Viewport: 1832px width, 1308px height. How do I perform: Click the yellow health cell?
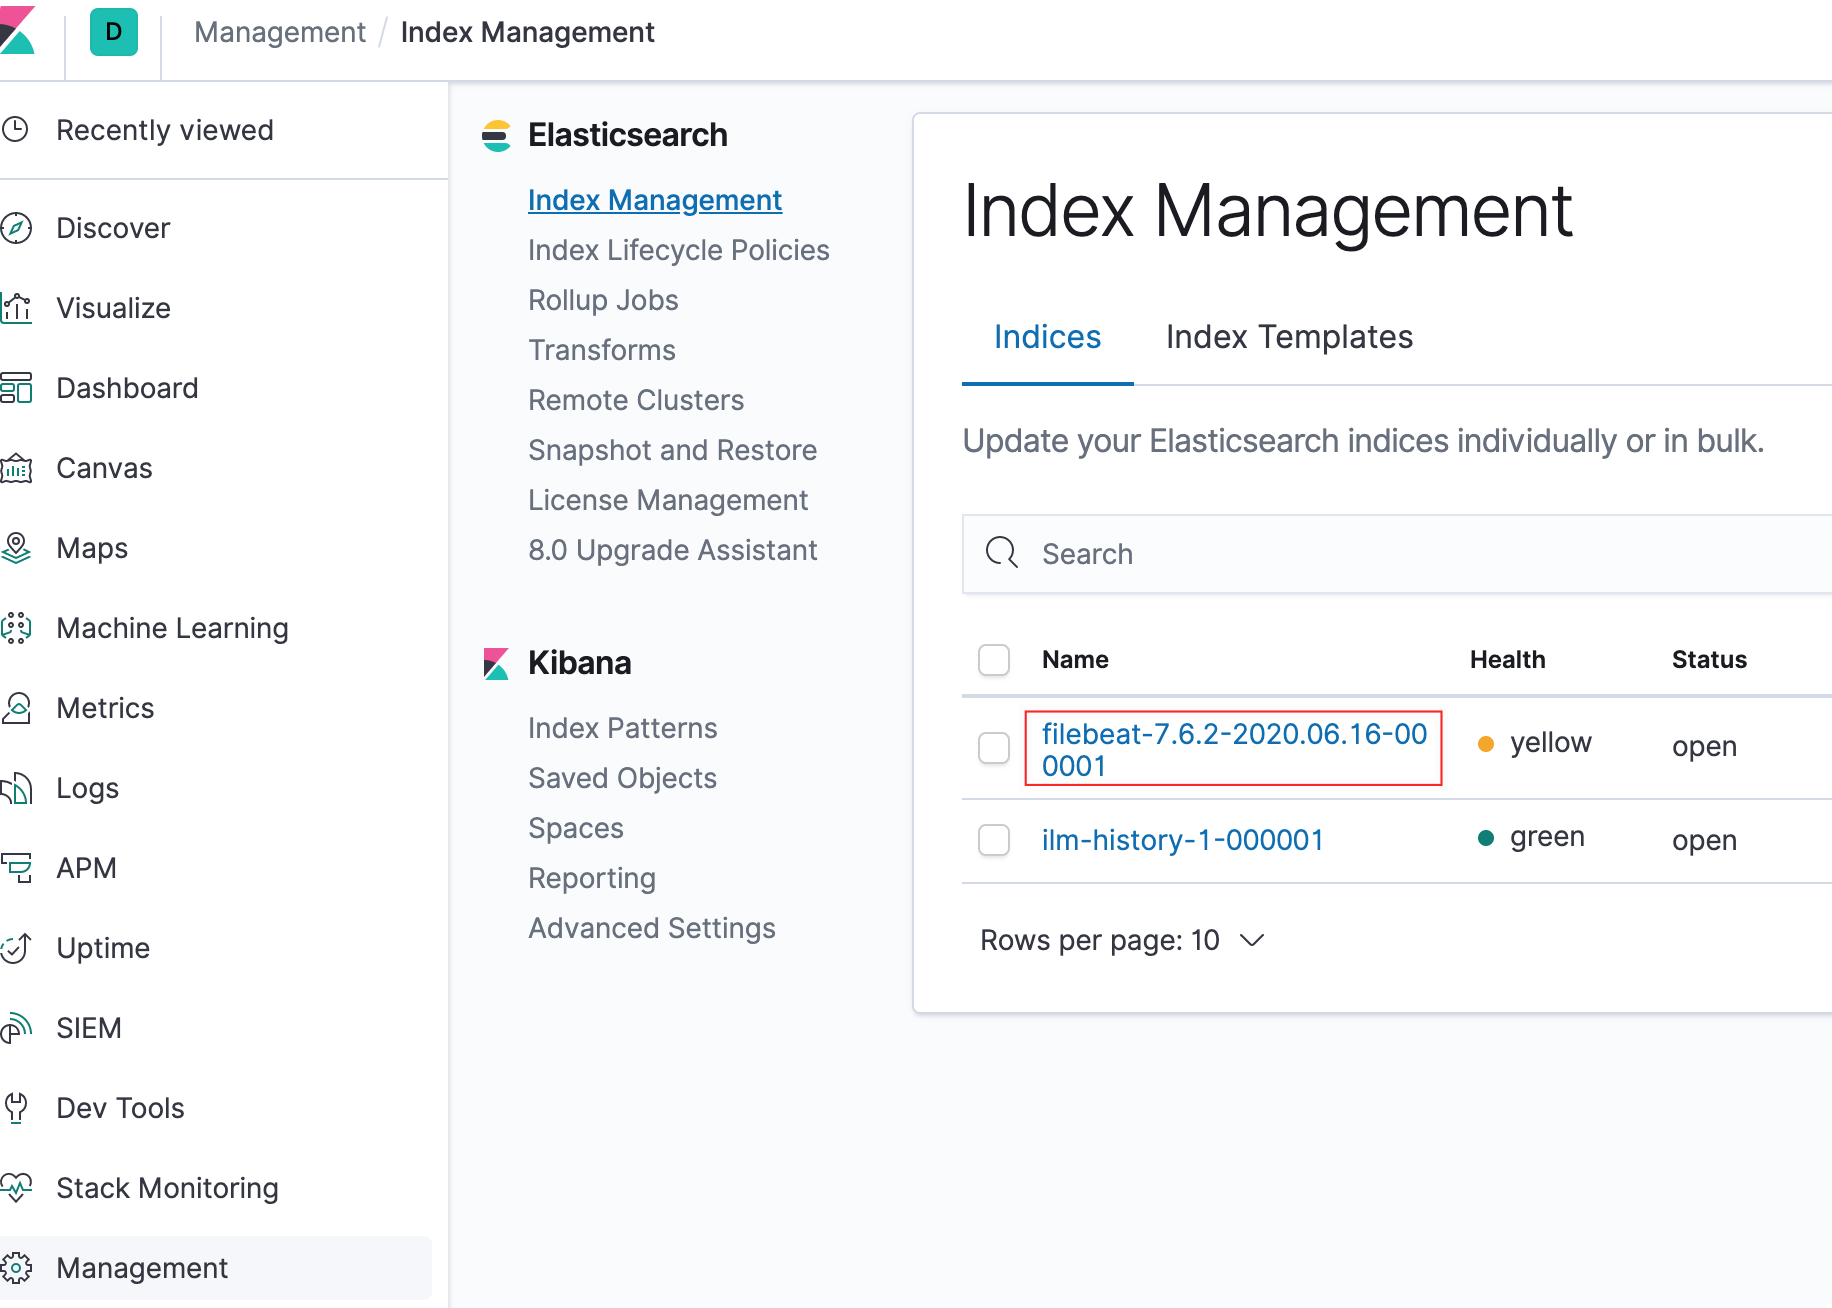[1534, 743]
